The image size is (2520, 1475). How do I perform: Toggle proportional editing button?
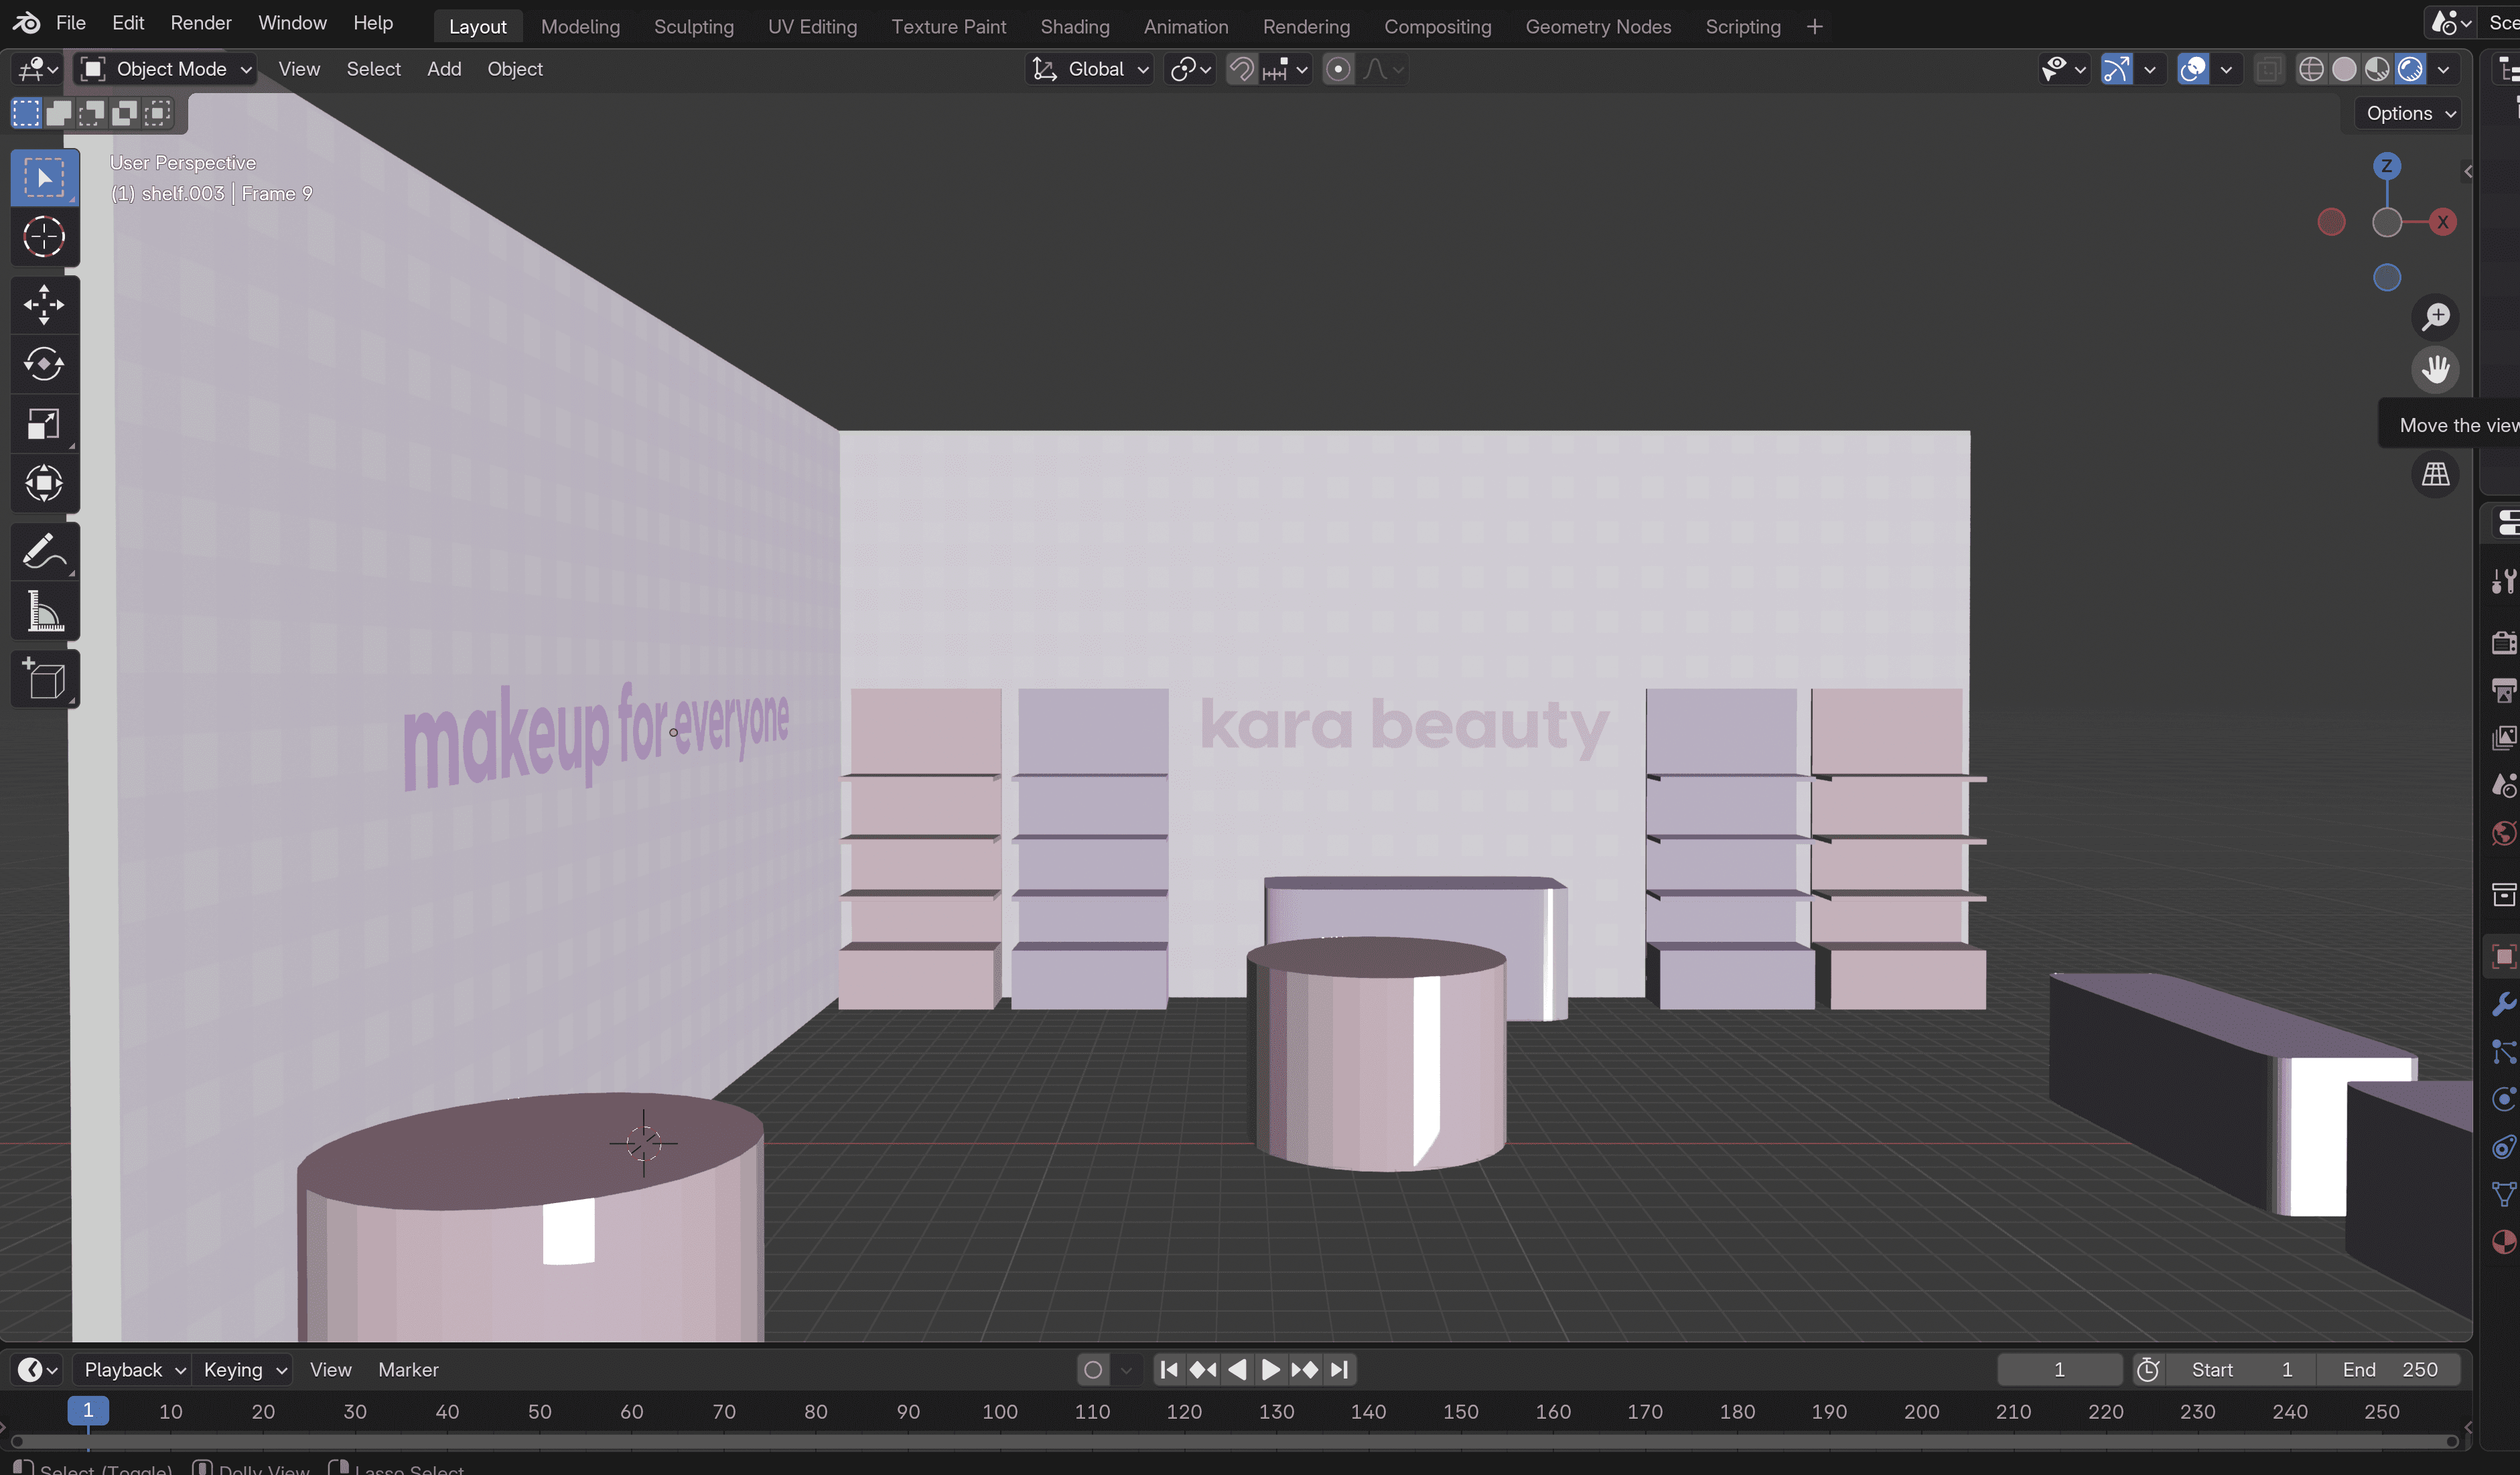1337,69
